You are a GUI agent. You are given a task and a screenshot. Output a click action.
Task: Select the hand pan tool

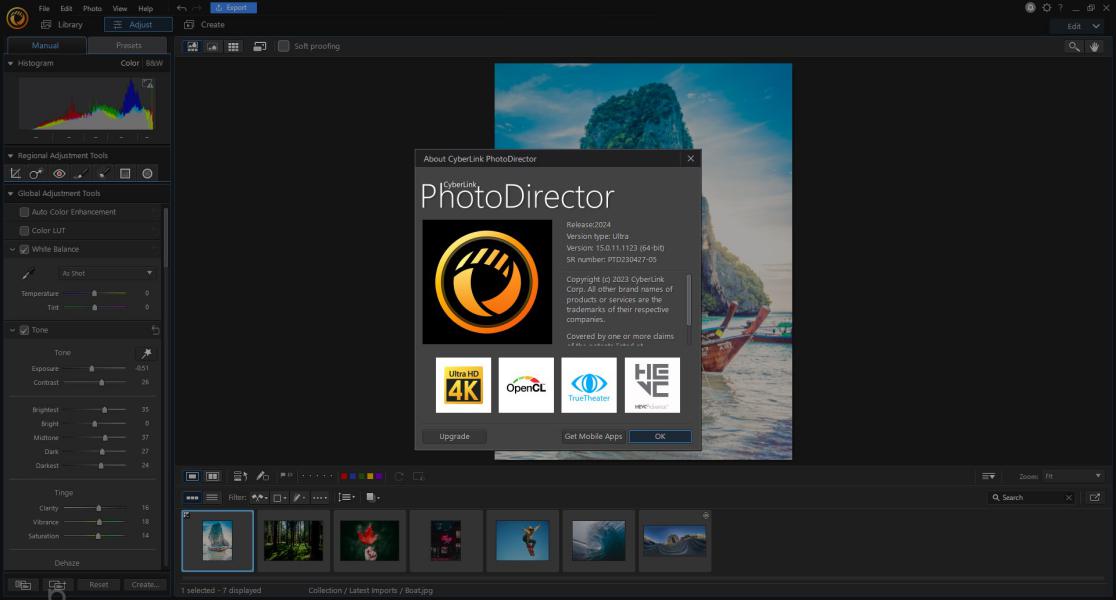coord(1095,46)
